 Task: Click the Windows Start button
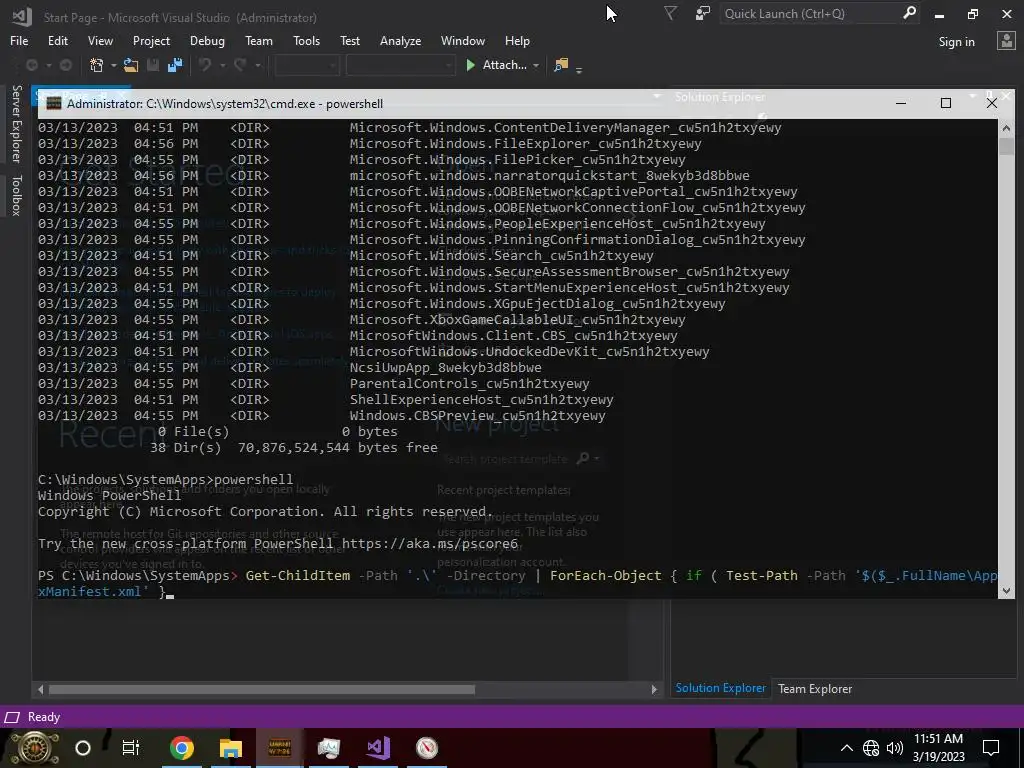(35, 748)
